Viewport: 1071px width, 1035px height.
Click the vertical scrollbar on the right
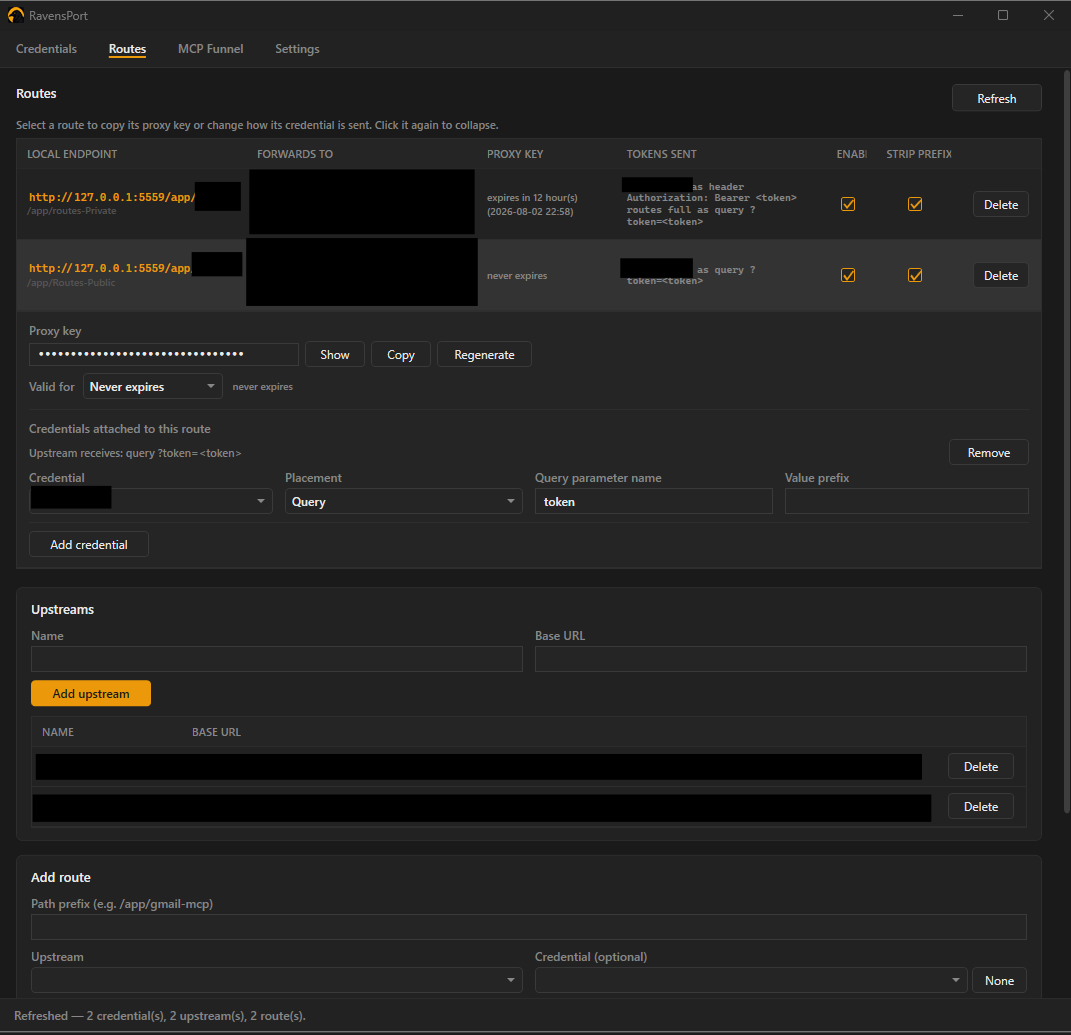1067,441
